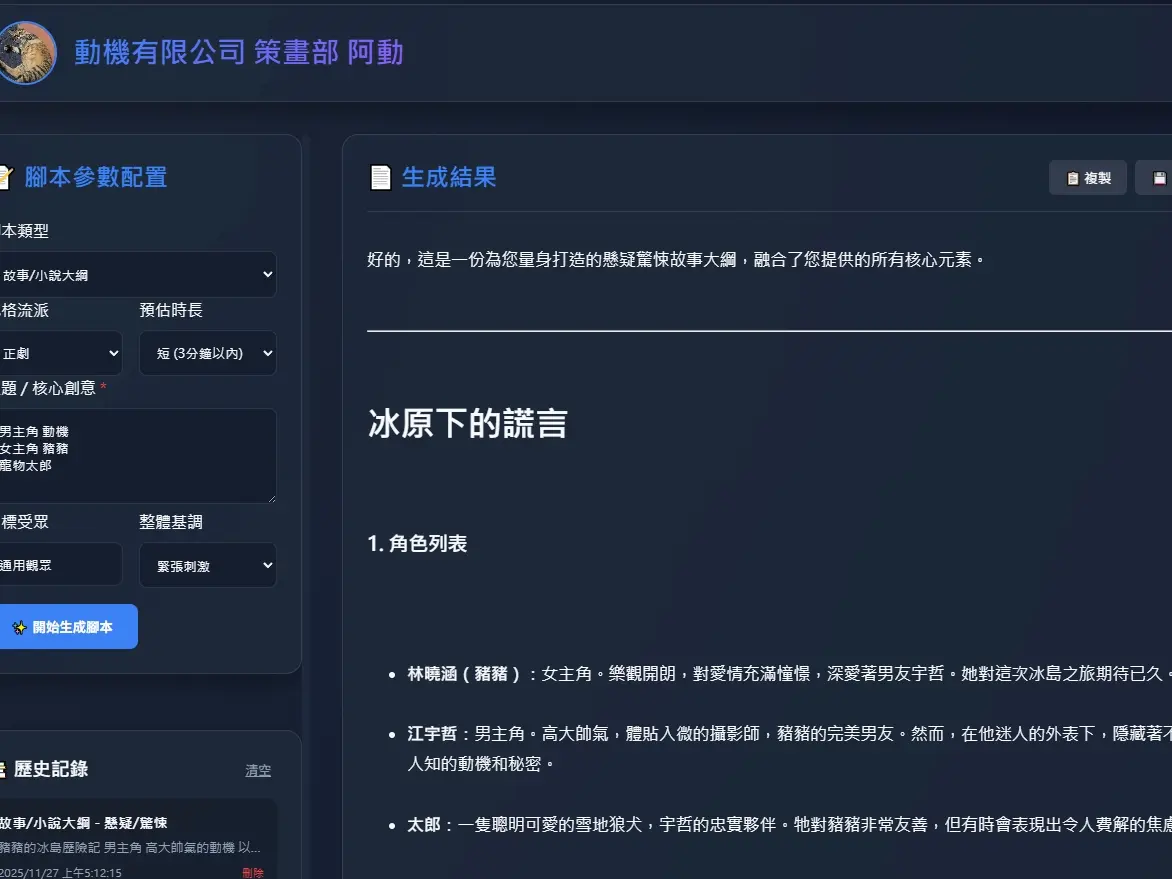The width and height of the screenshot is (1172, 879).
Task: Click the floppy disk save icon at top right
Action: click(x=1160, y=177)
